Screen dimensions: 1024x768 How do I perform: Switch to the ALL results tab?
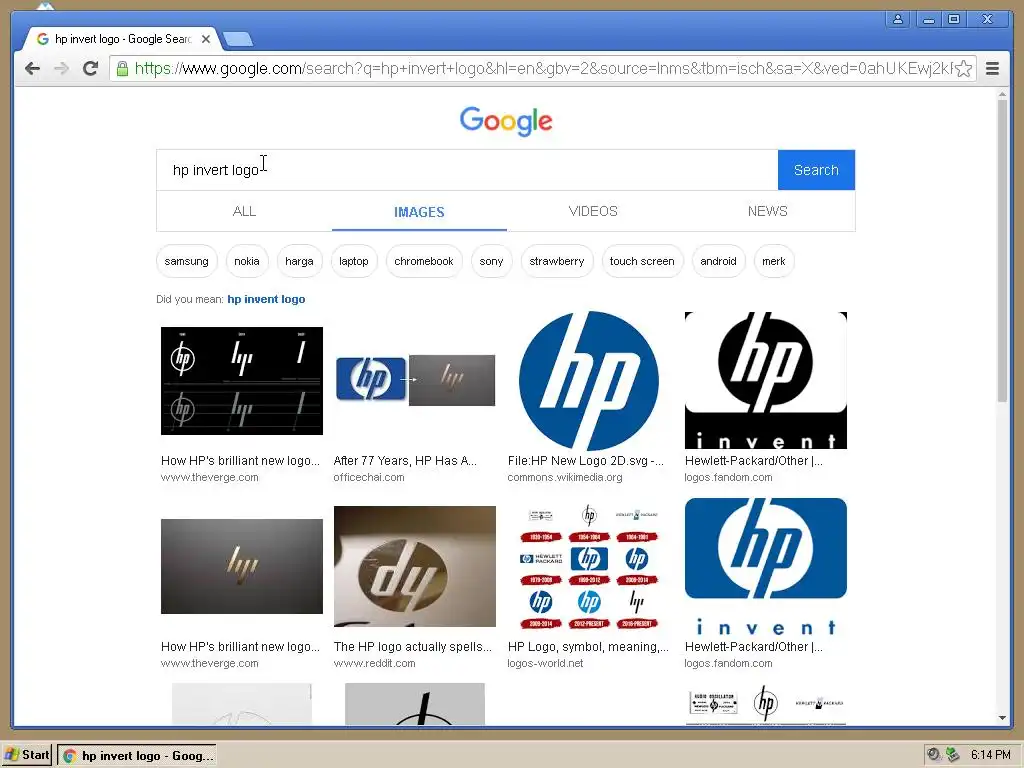[x=244, y=211]
